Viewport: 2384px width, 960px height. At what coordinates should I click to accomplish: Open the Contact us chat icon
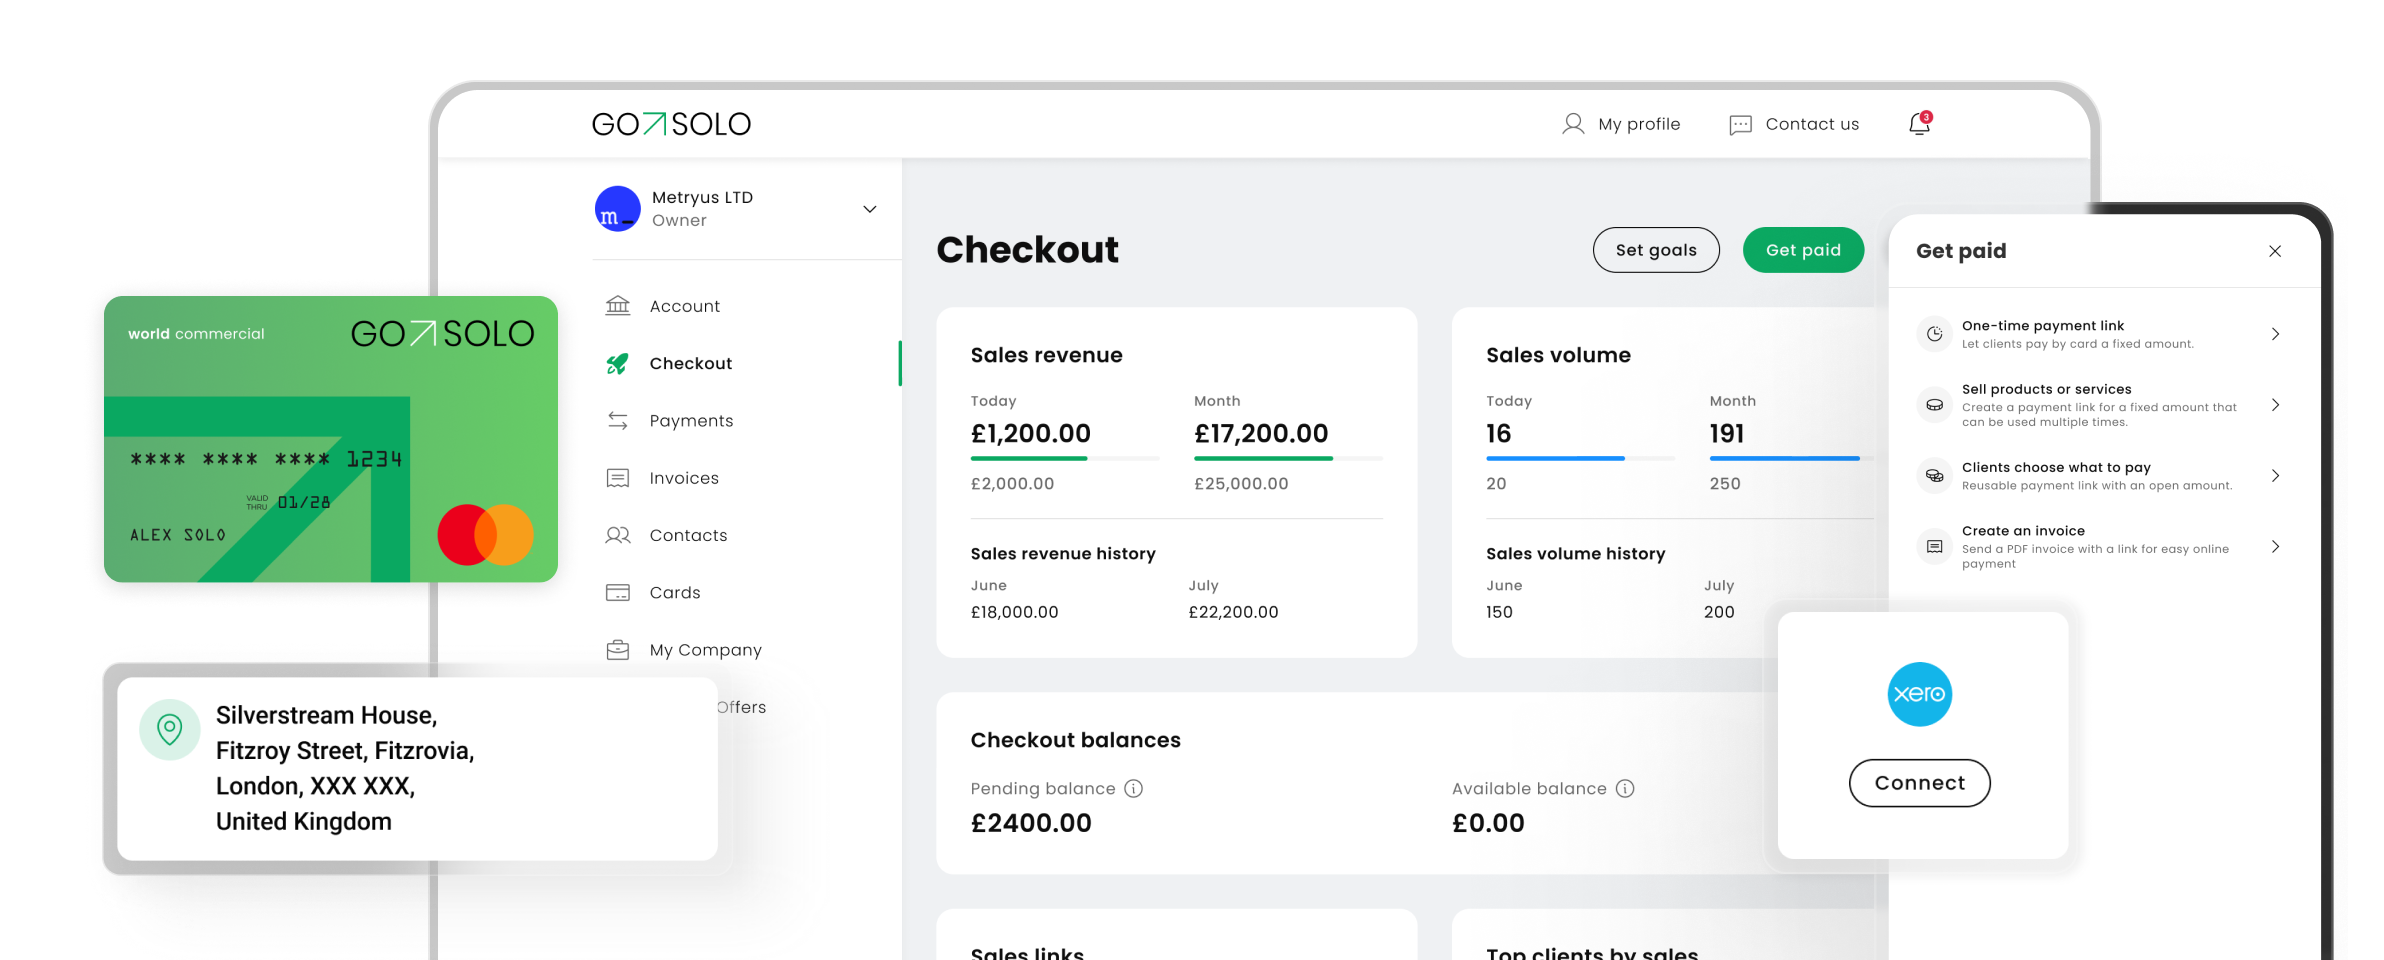[1740, 125]
